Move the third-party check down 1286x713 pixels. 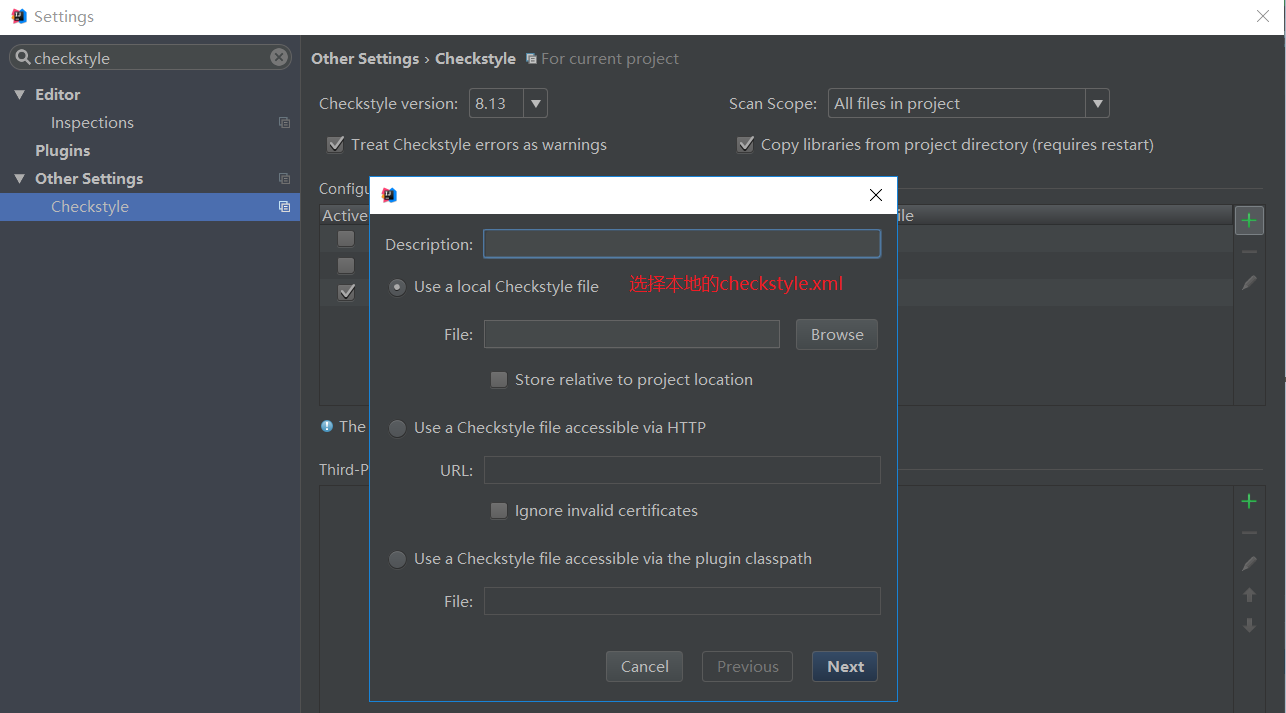point(1249,625)
